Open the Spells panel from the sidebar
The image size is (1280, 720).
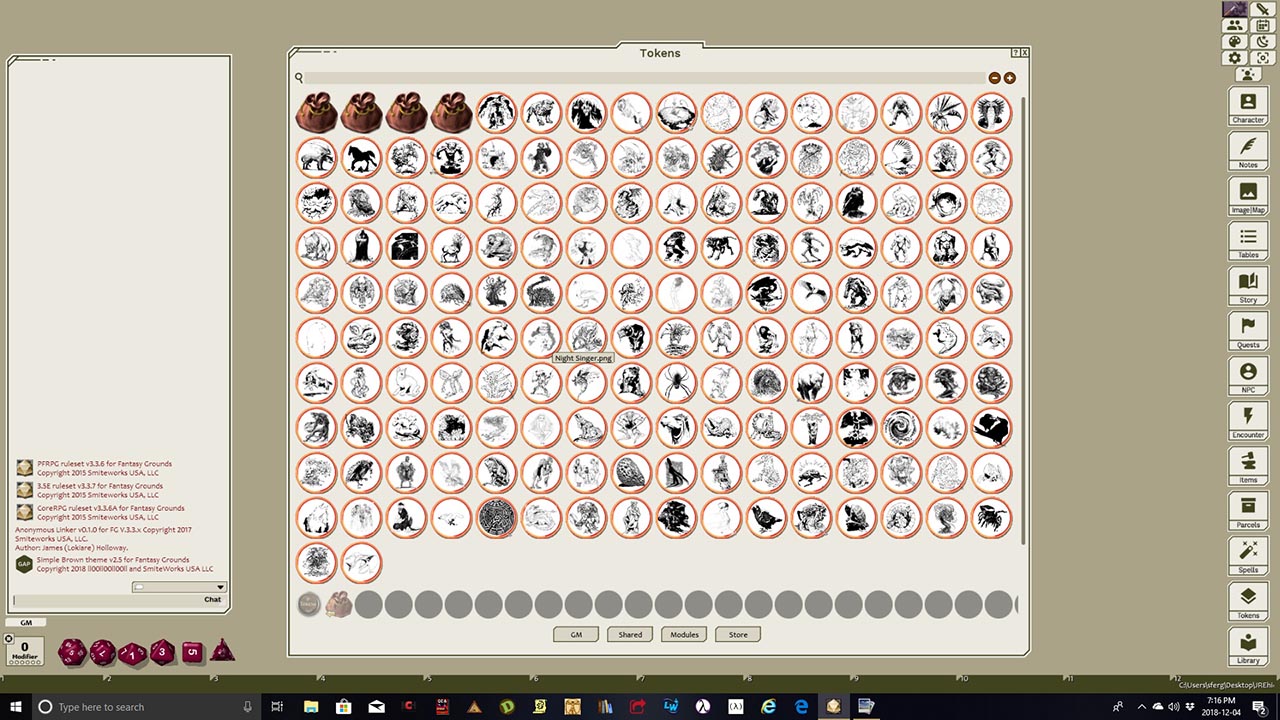[x=1247, y=556]
